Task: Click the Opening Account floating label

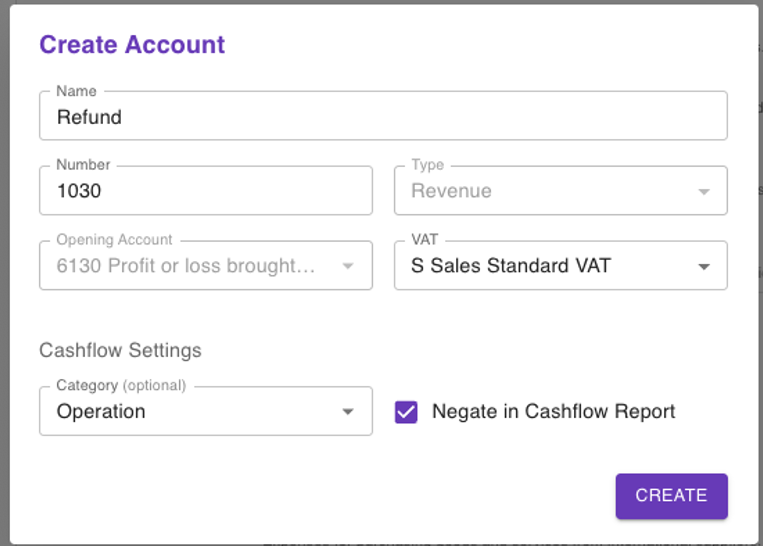Action: [x=114, y=240]
